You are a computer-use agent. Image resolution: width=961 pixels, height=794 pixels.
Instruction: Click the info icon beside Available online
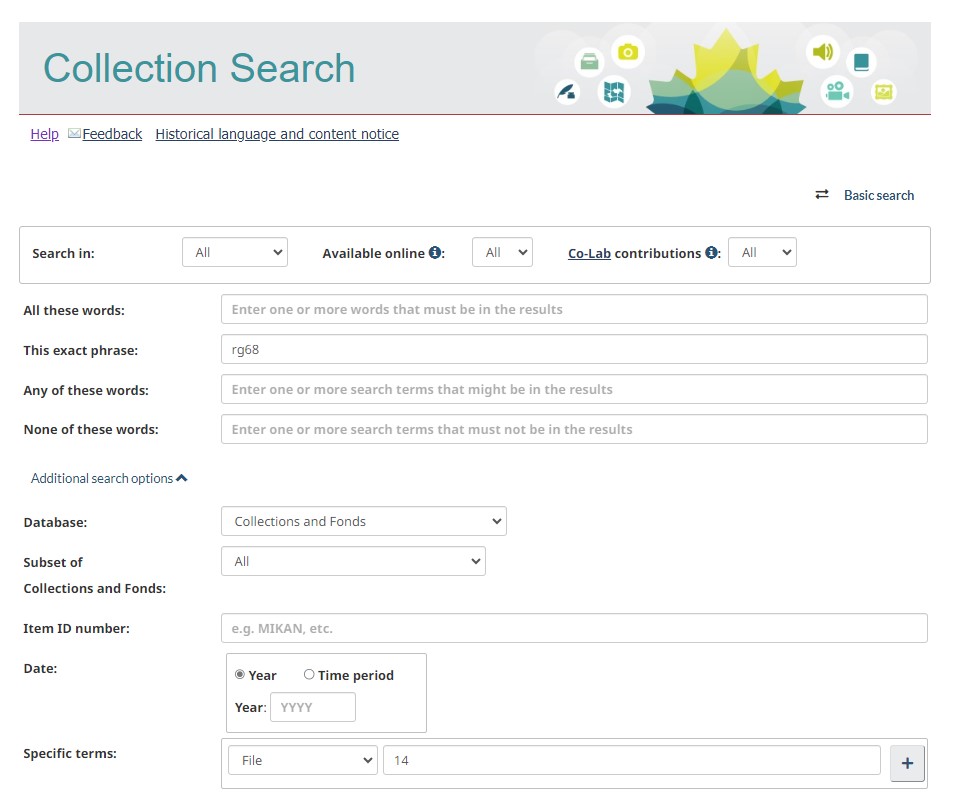[435, 253]
